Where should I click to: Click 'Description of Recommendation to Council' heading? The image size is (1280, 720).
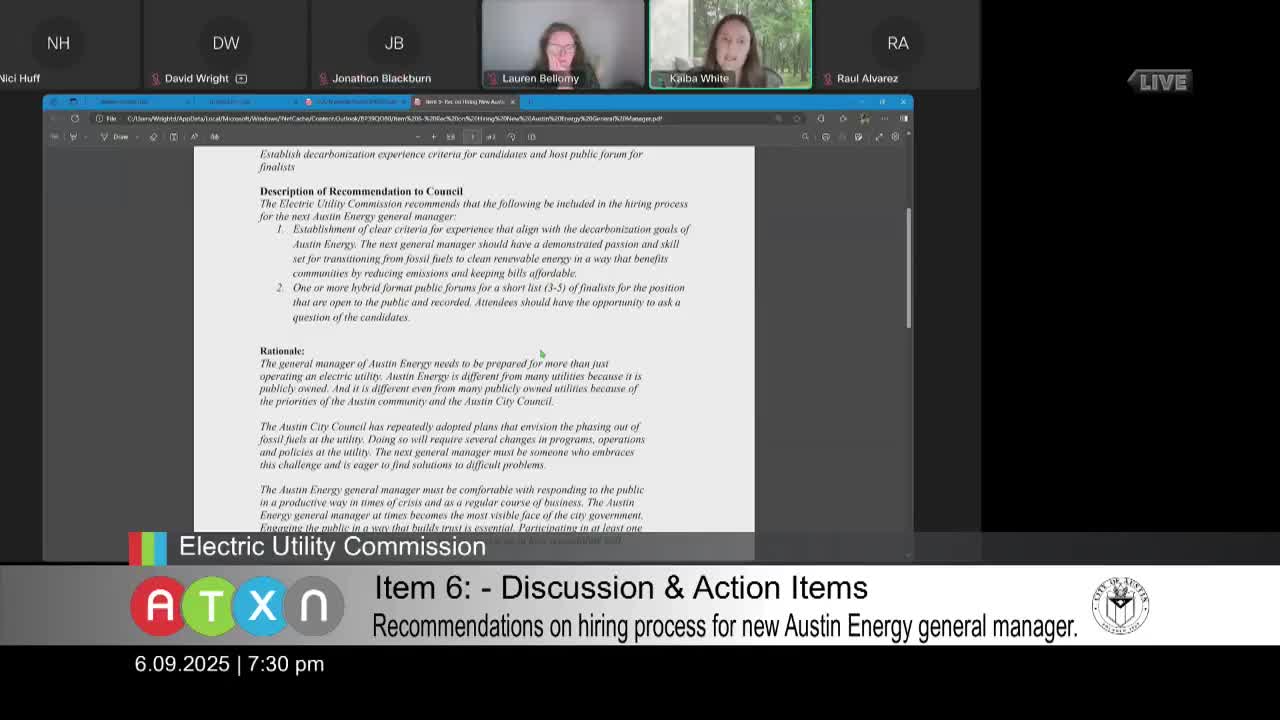[x=361, y=191]
